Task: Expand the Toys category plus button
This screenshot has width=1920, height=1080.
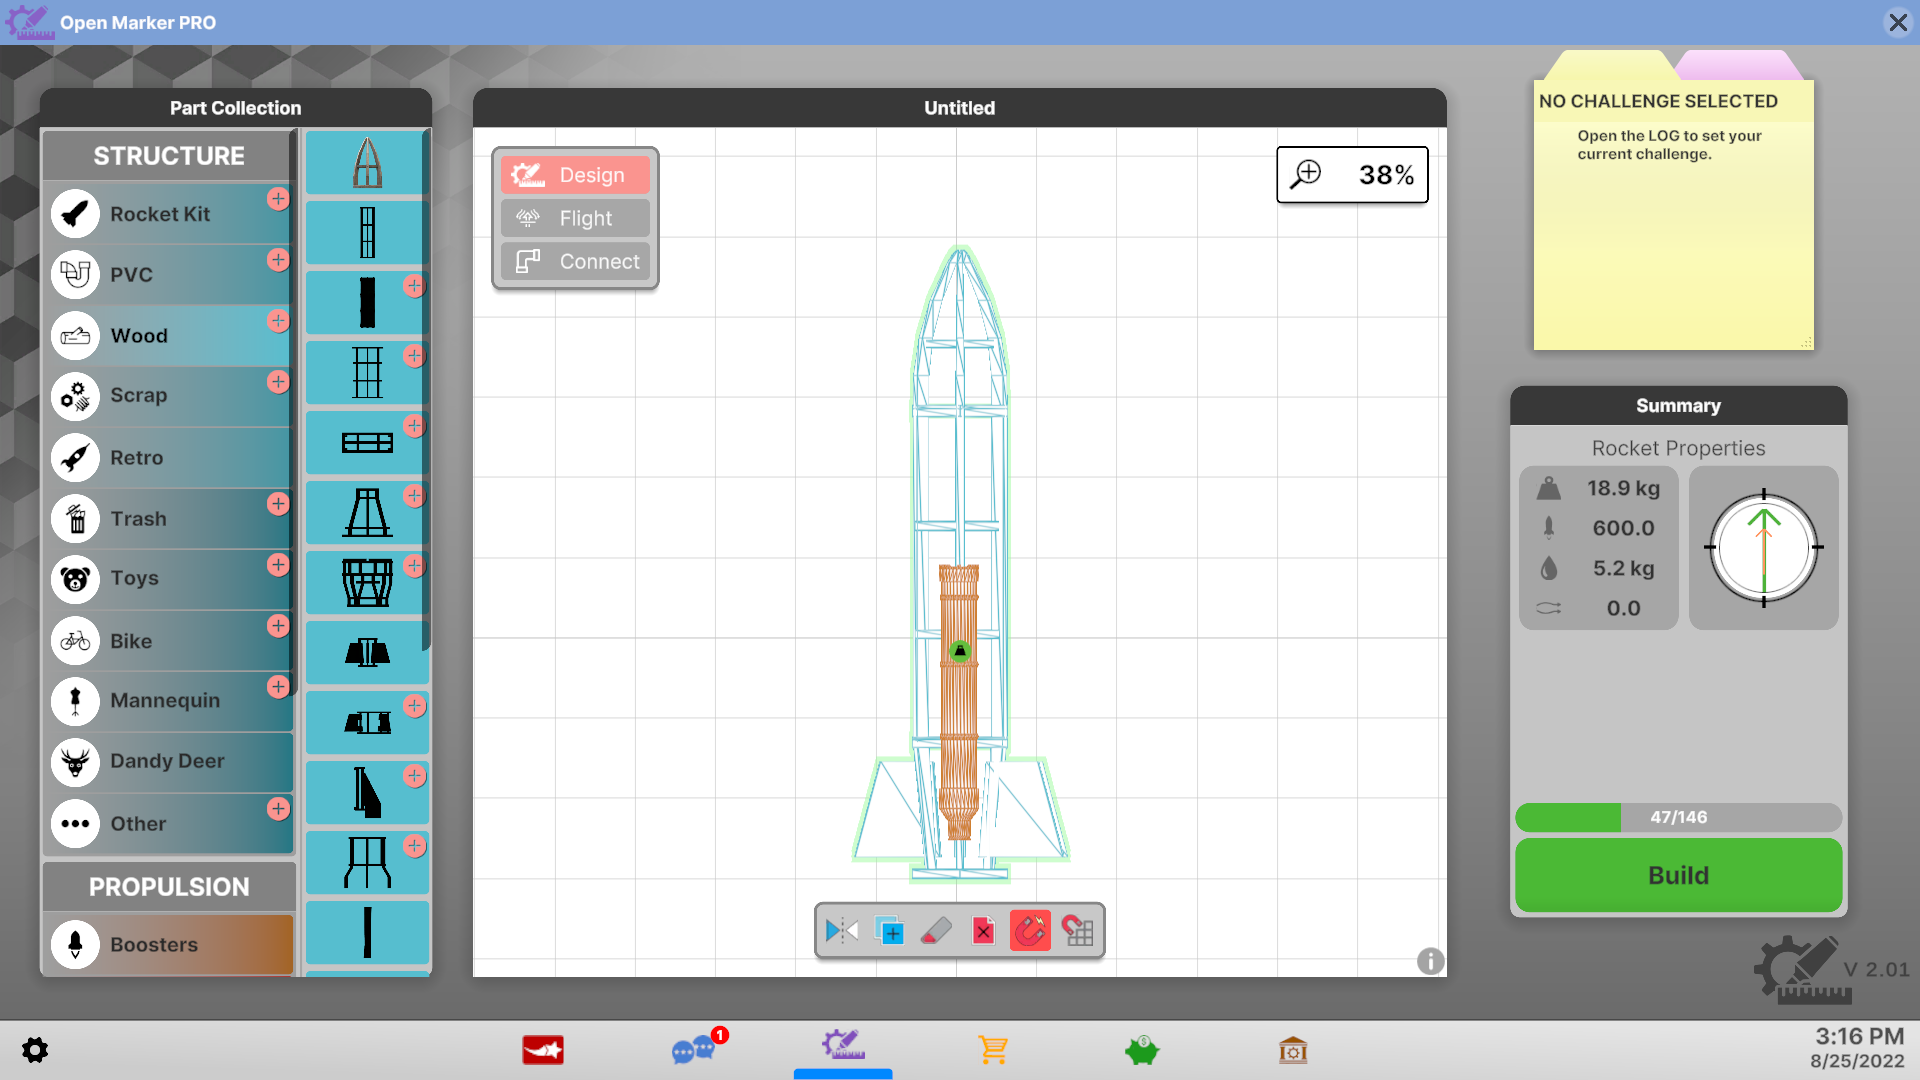Action: tap(278, 564)
